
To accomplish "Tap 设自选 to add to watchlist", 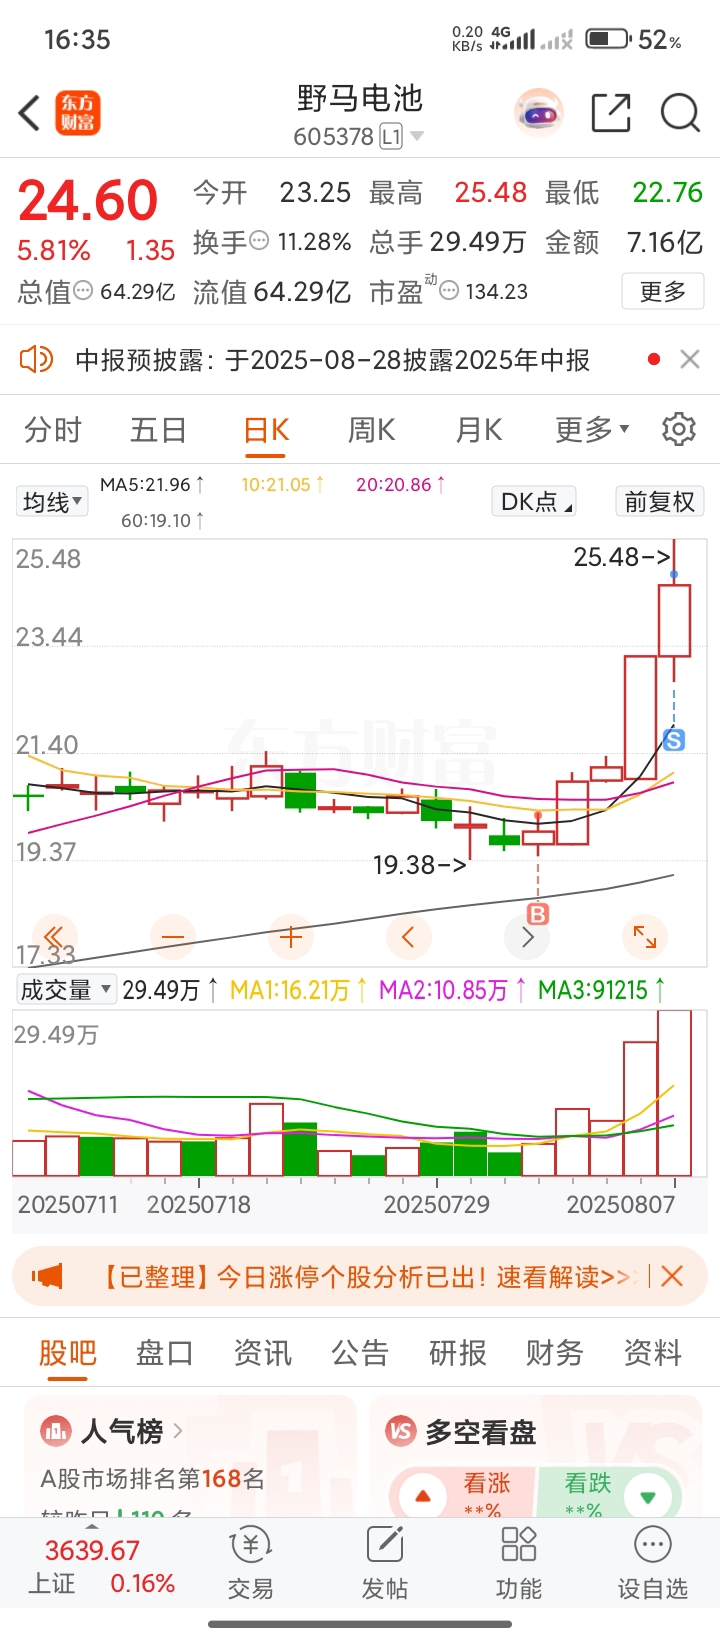I will (x=653, y=1563).
